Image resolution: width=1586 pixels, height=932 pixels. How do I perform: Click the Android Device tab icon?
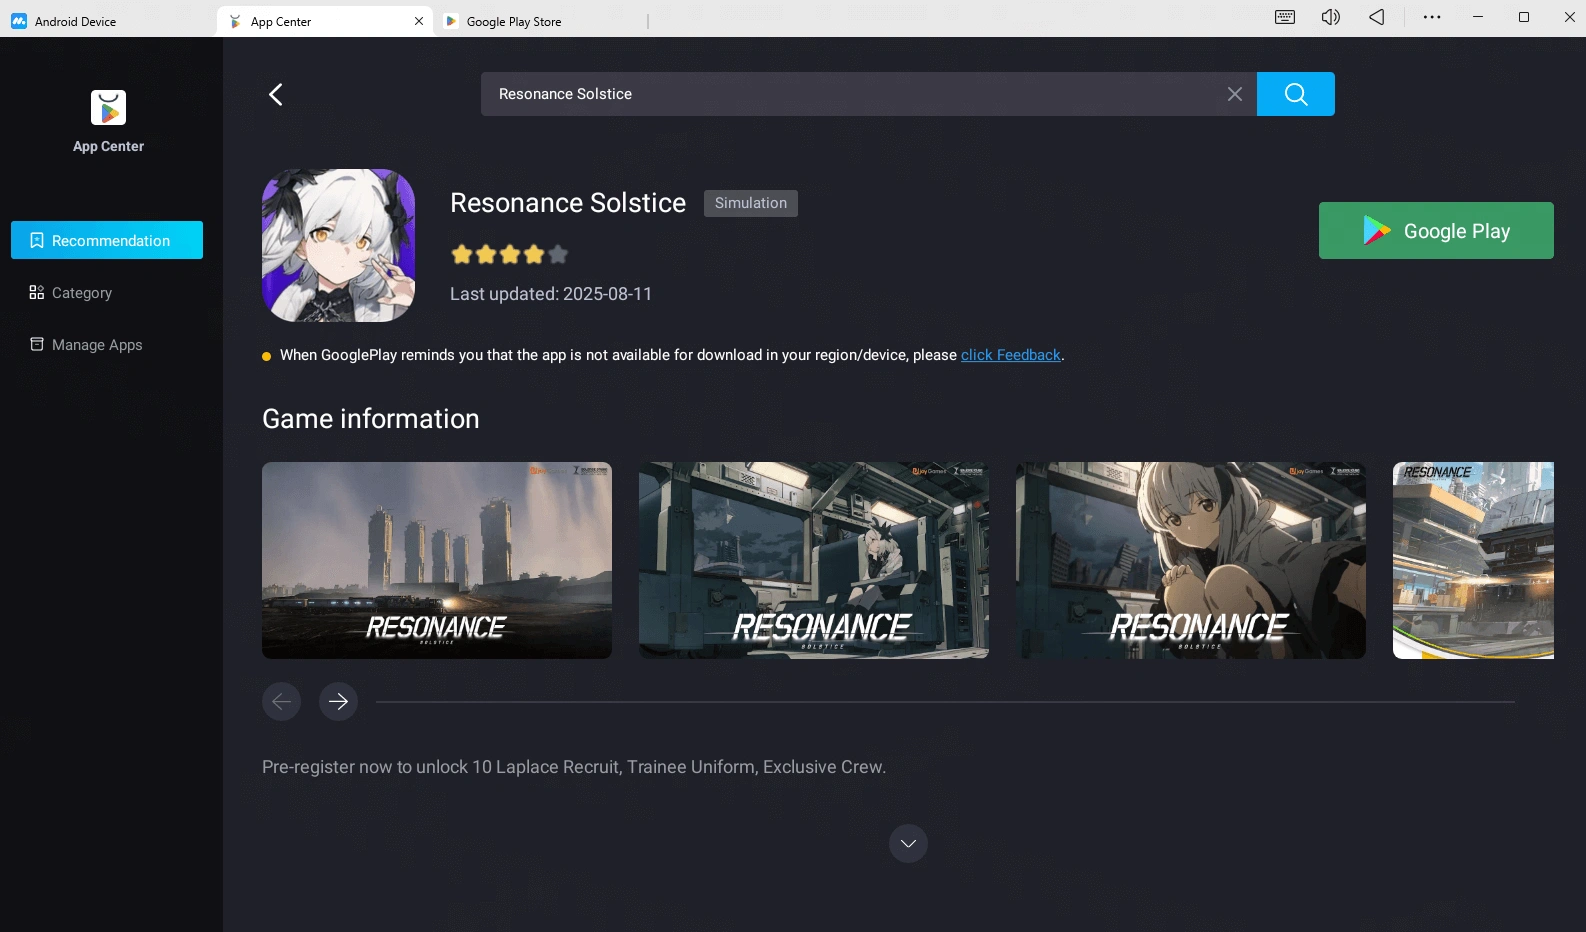(19, 21)
